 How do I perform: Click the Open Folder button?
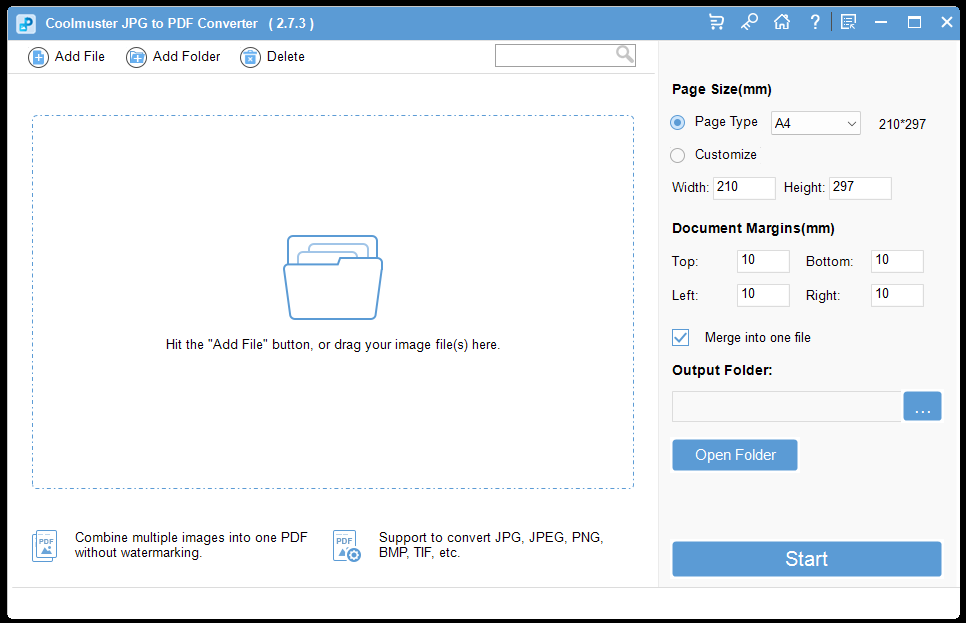735,455
